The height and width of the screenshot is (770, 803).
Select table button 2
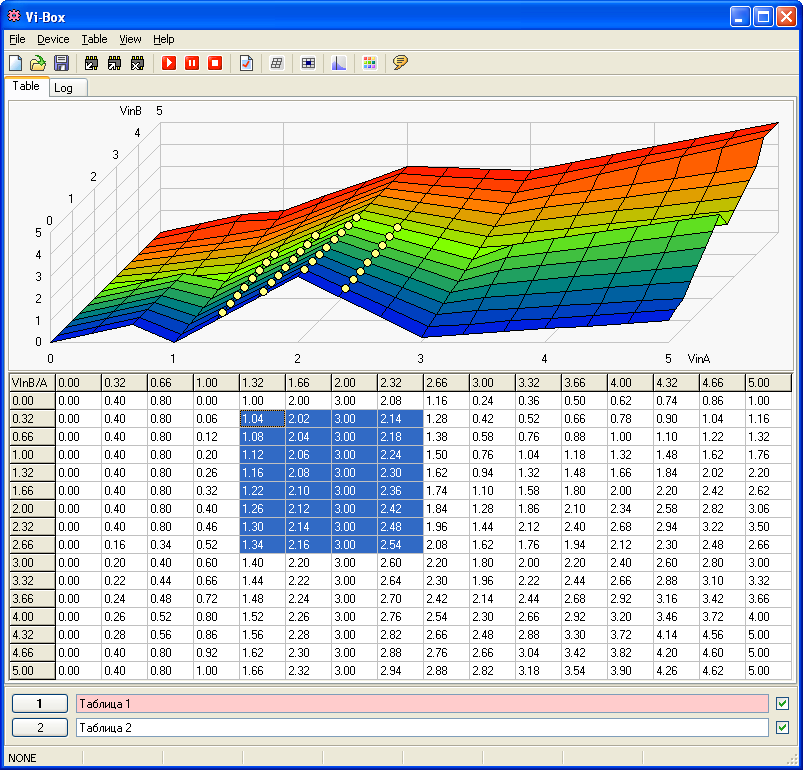coord(39,728)
